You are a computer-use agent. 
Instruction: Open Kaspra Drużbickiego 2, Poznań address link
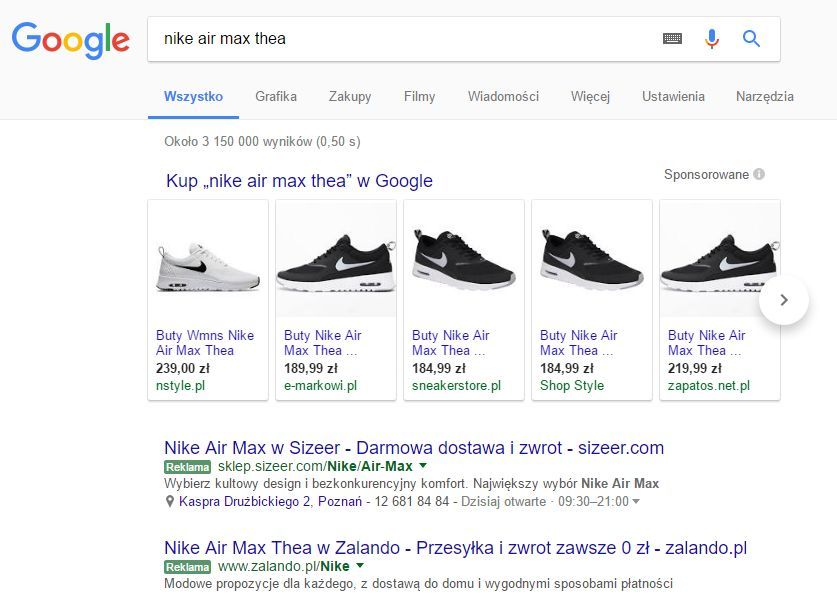270,501
